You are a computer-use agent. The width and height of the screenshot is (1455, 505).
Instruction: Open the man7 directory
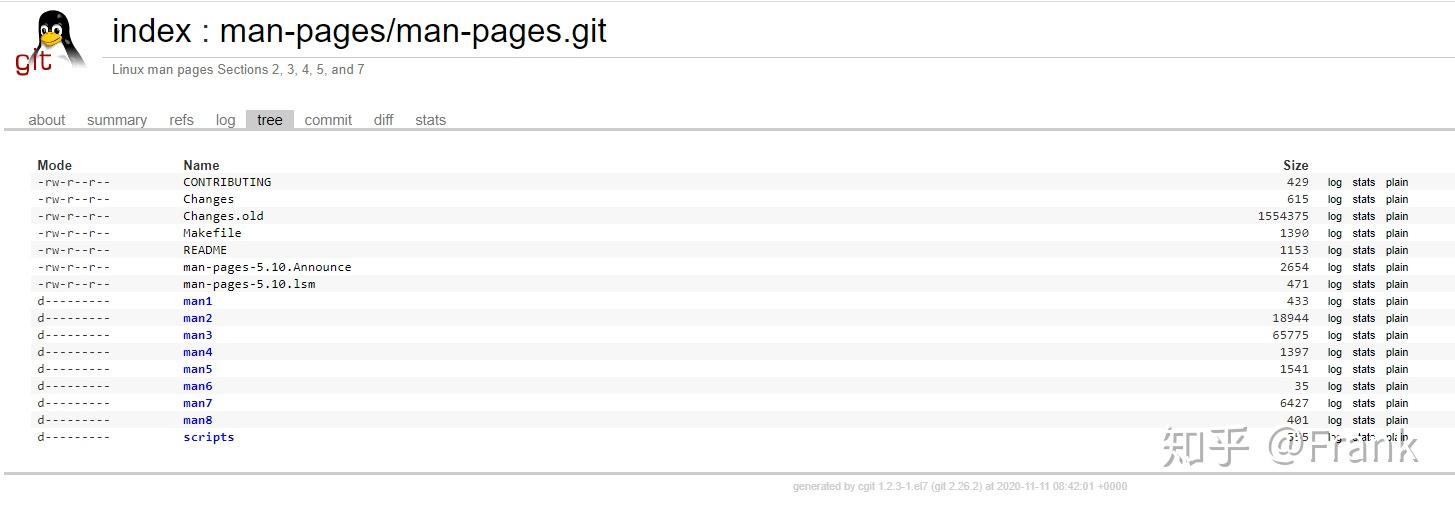click(x=198, y=403)
